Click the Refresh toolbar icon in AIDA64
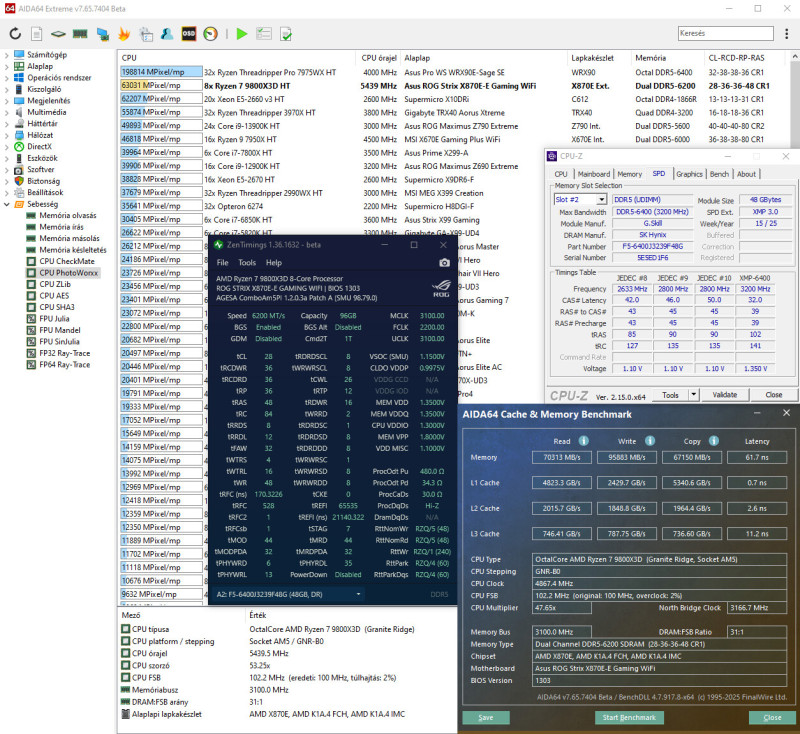 coord(15,34)
